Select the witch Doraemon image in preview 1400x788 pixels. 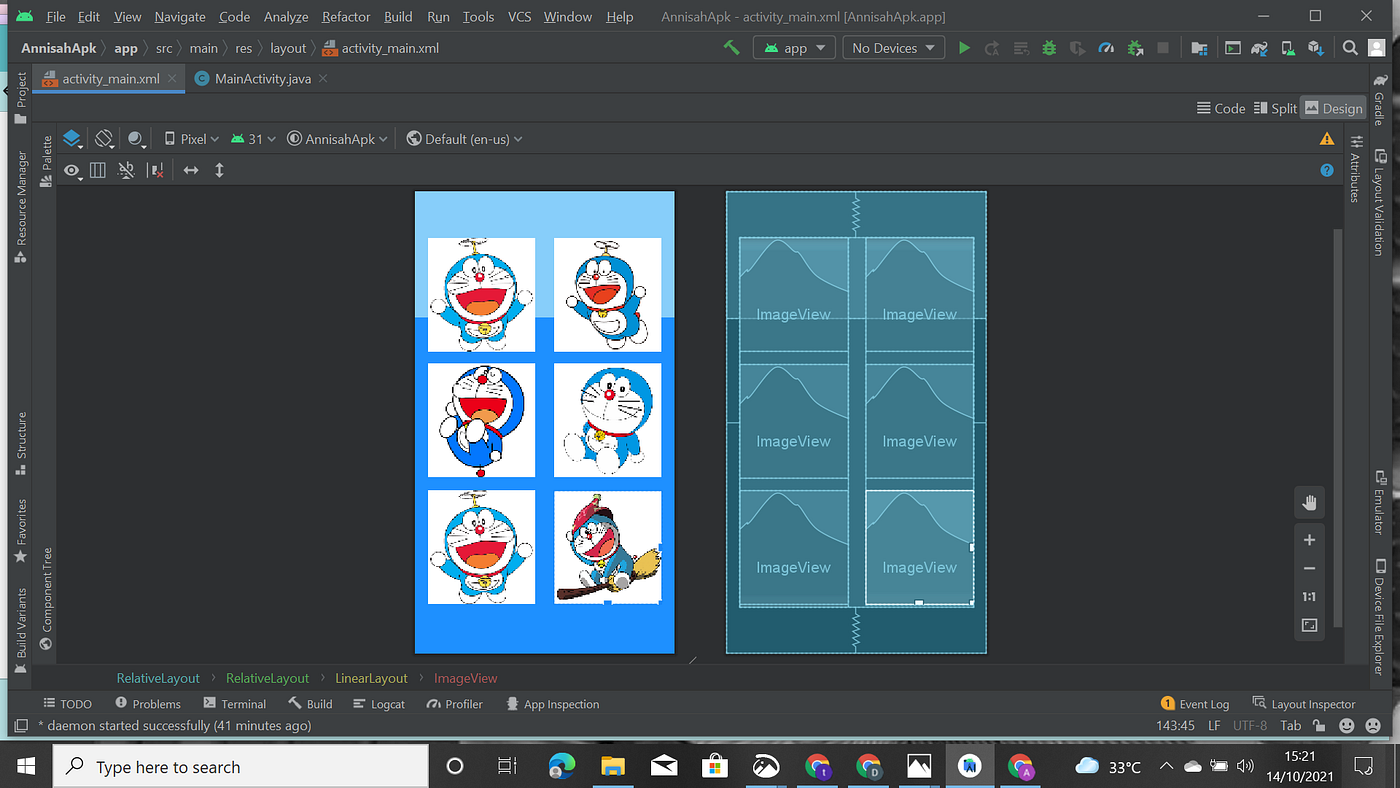(608, 547)
